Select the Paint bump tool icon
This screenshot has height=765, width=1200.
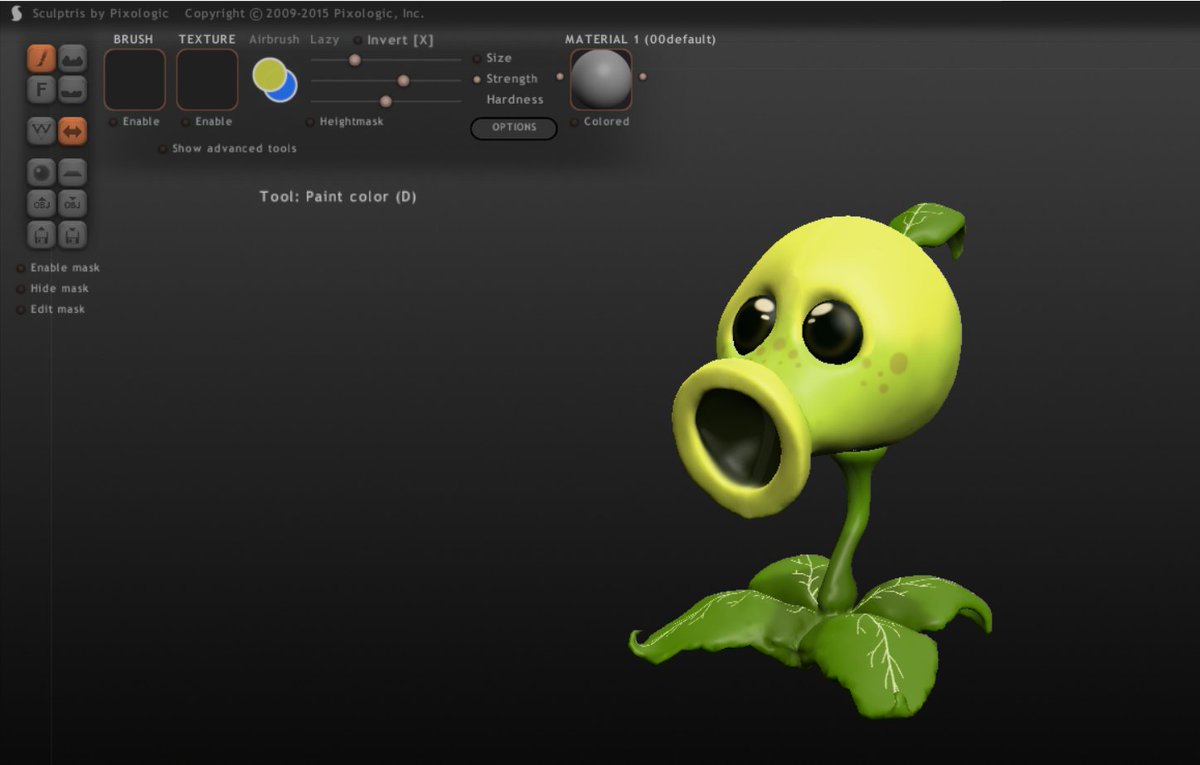tap(73, 59)
